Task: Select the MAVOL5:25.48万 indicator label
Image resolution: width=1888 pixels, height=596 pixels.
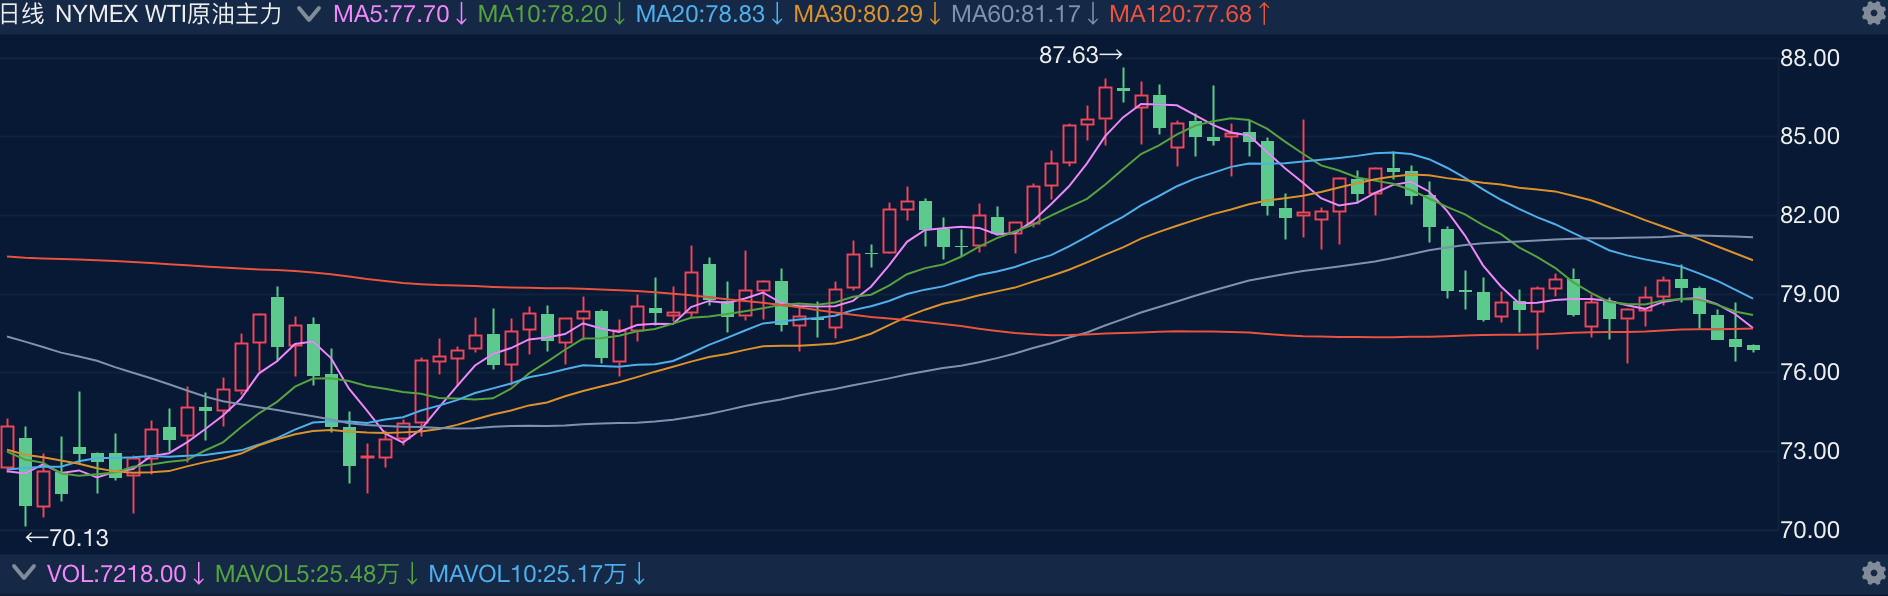Action: 317,574
